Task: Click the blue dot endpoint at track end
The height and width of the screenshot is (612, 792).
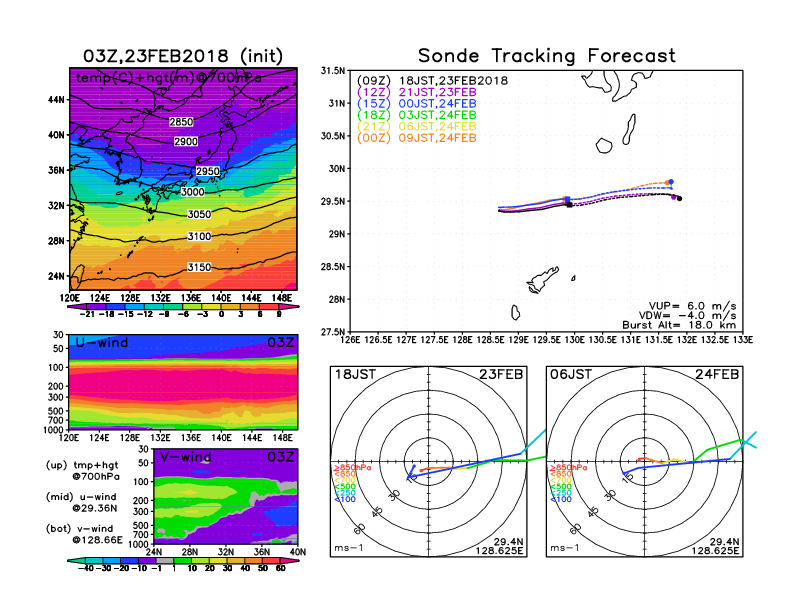Action: click(x=671, y=182)
